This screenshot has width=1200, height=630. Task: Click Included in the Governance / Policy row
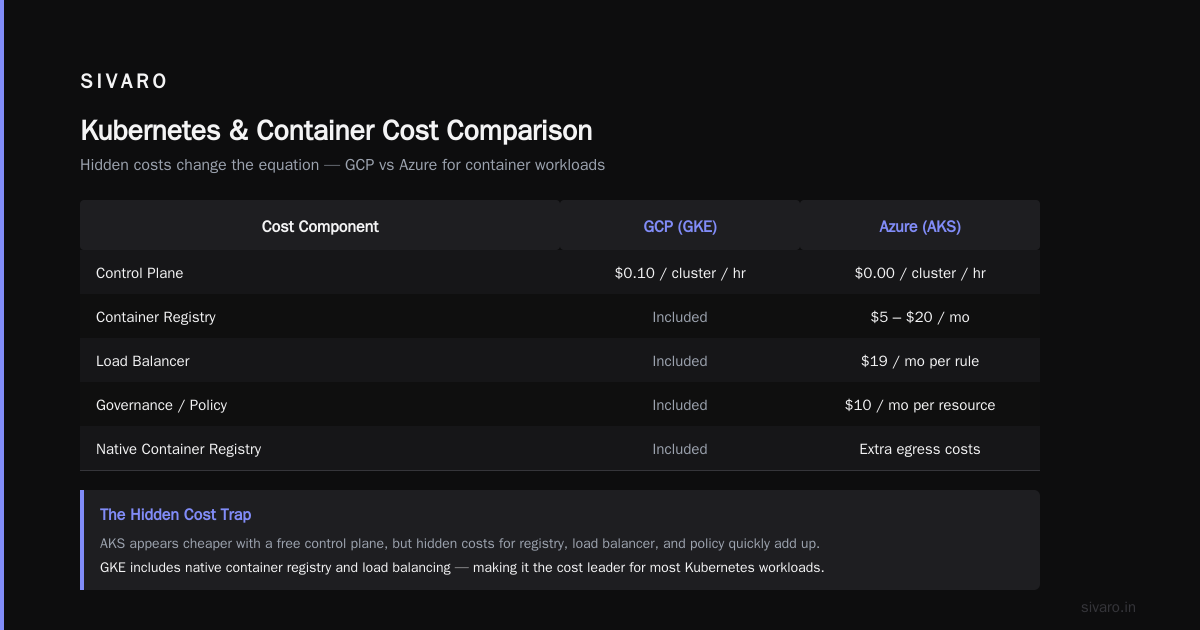pyautogui.click(x=680, y=405)
